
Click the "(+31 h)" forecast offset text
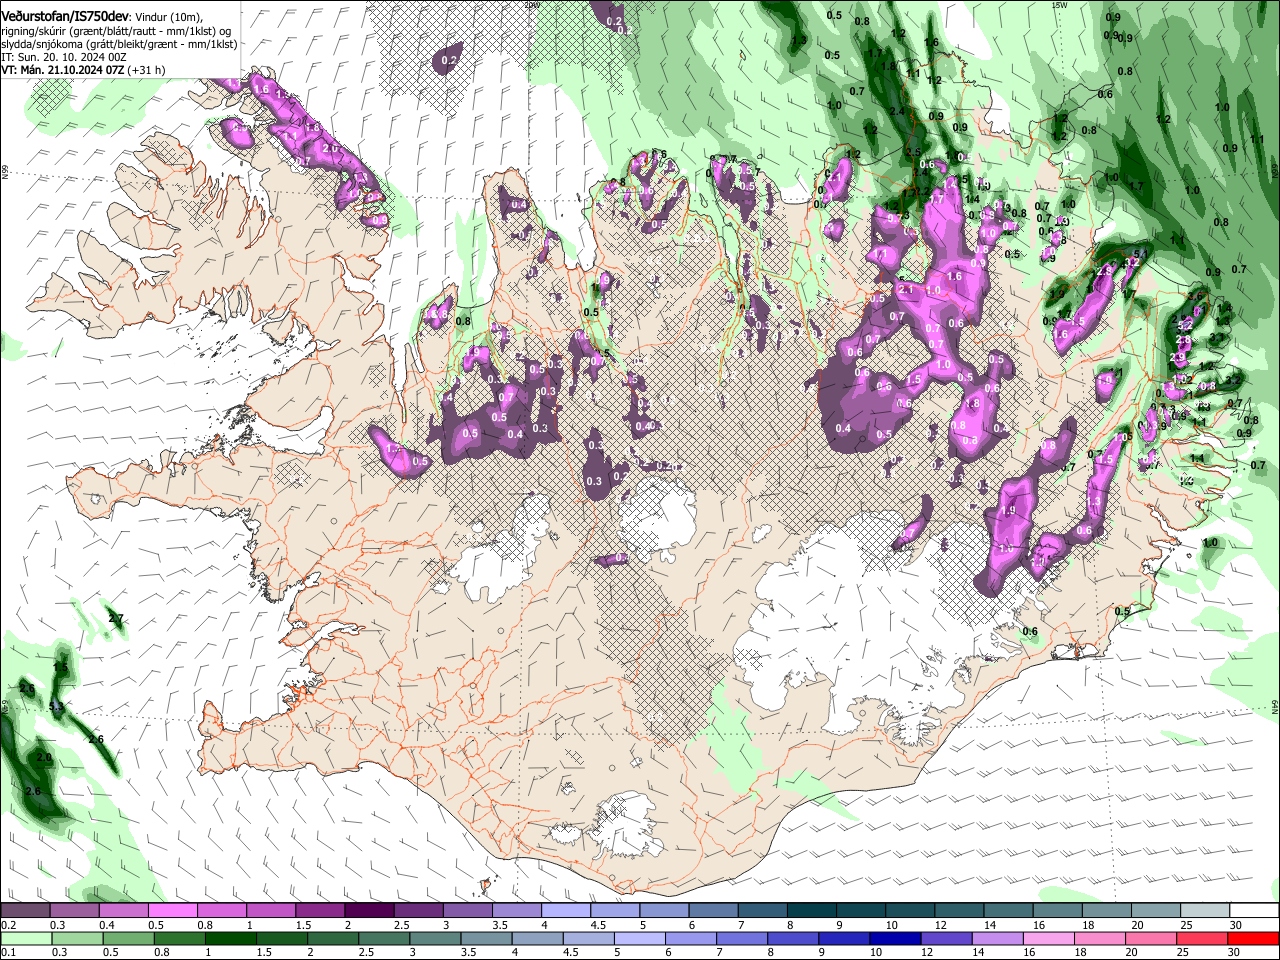[147, 70]
